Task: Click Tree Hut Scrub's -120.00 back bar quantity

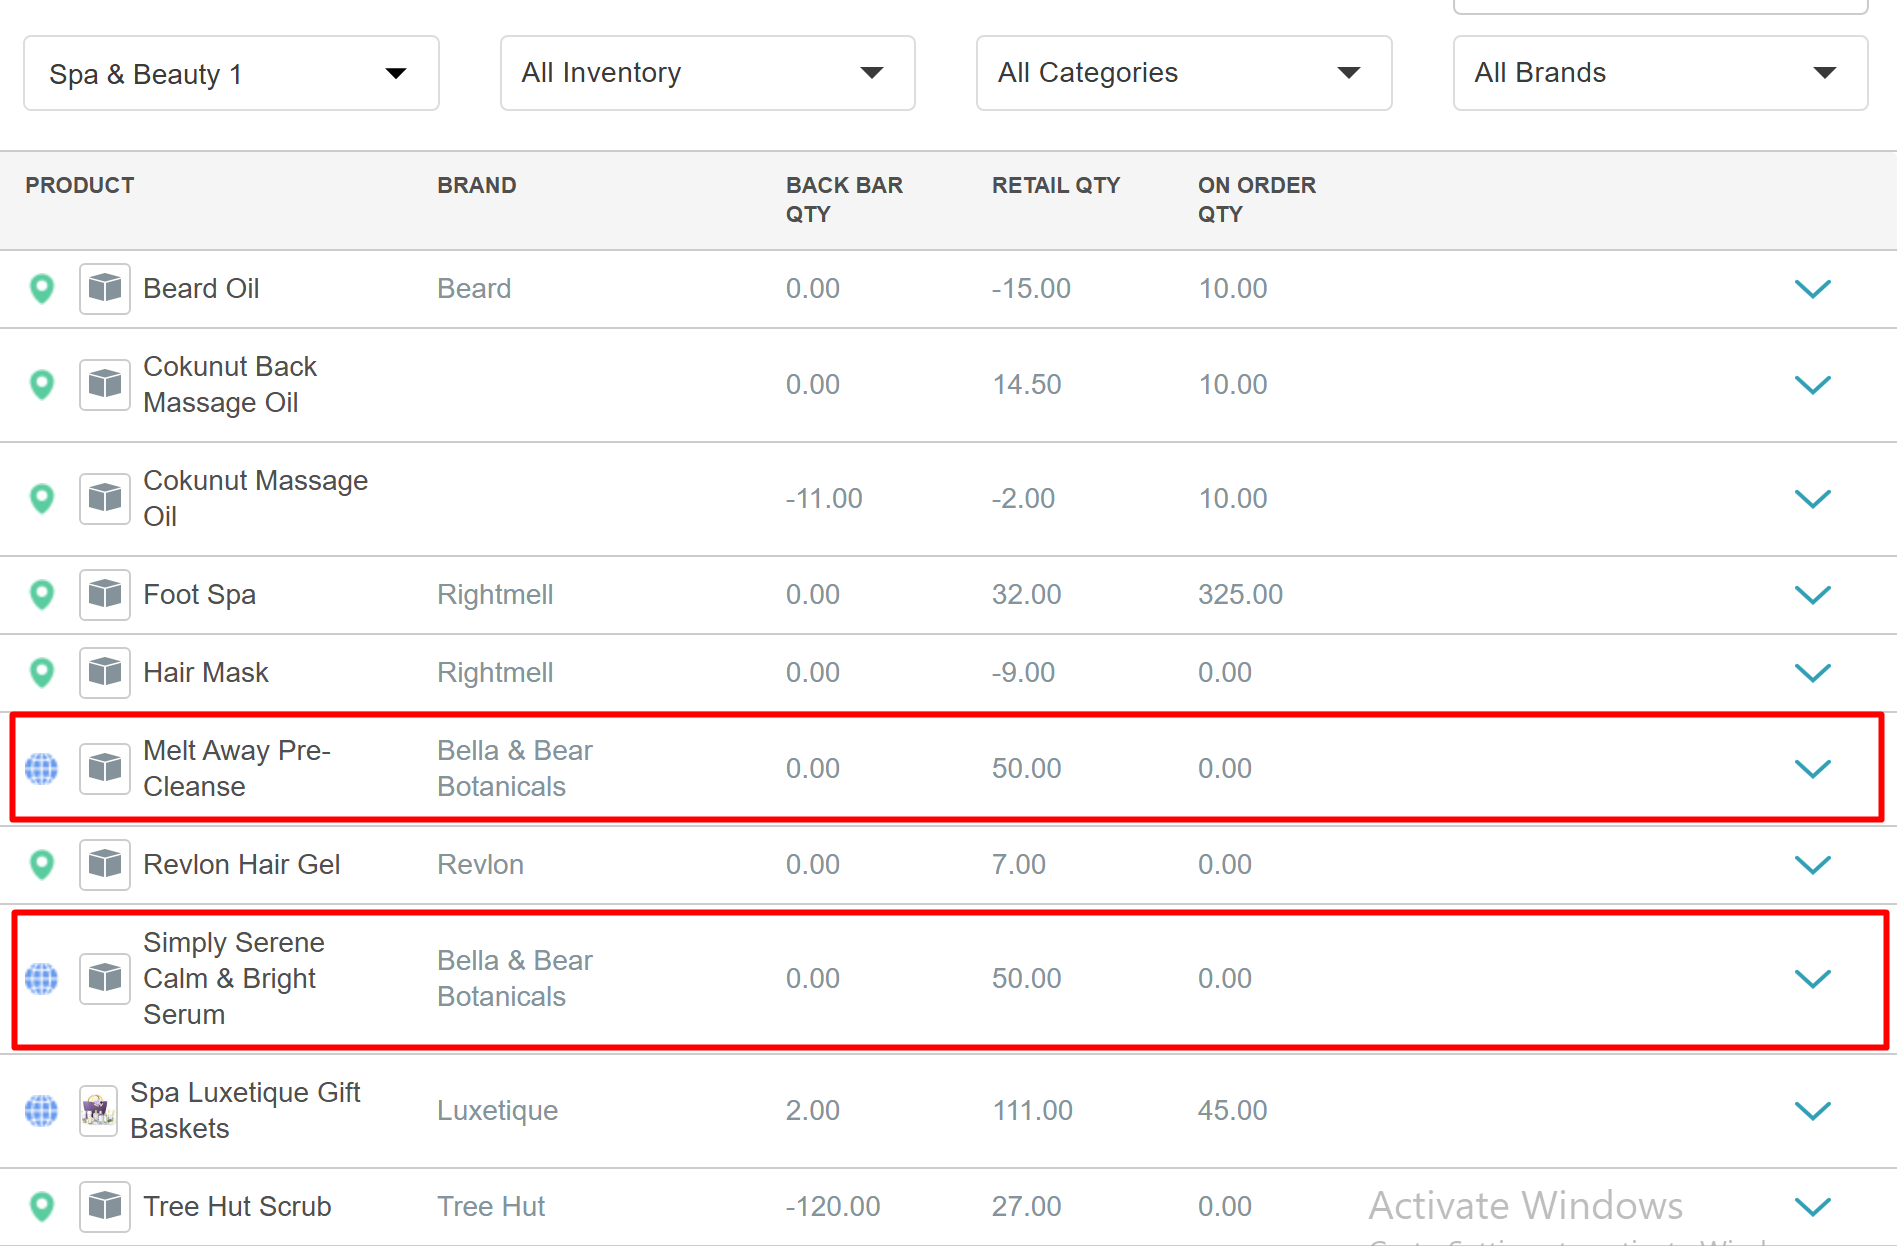Action: click(x=833, y=1207)
